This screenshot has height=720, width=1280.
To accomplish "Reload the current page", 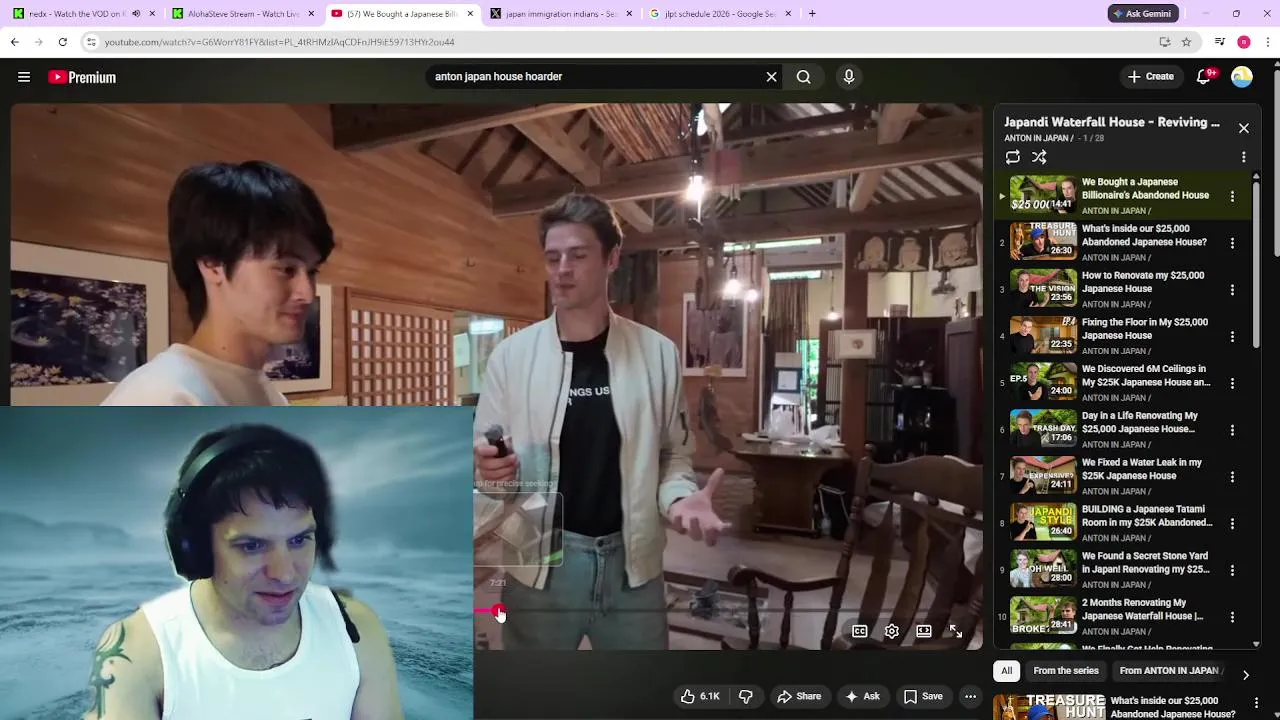I will tap(62, 42).
